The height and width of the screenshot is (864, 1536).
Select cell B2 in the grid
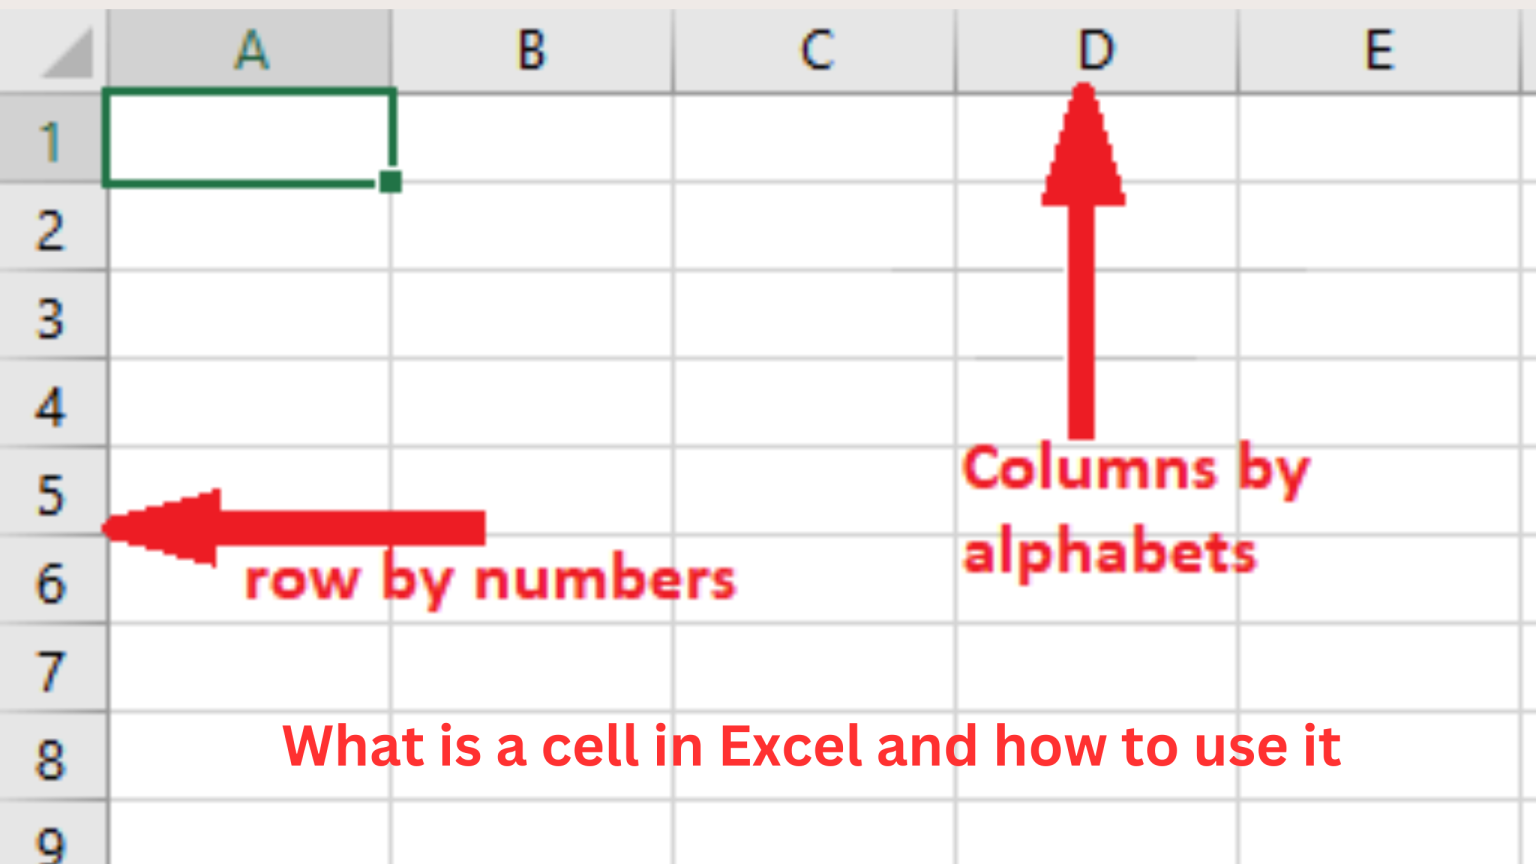(x=532, y=227)
